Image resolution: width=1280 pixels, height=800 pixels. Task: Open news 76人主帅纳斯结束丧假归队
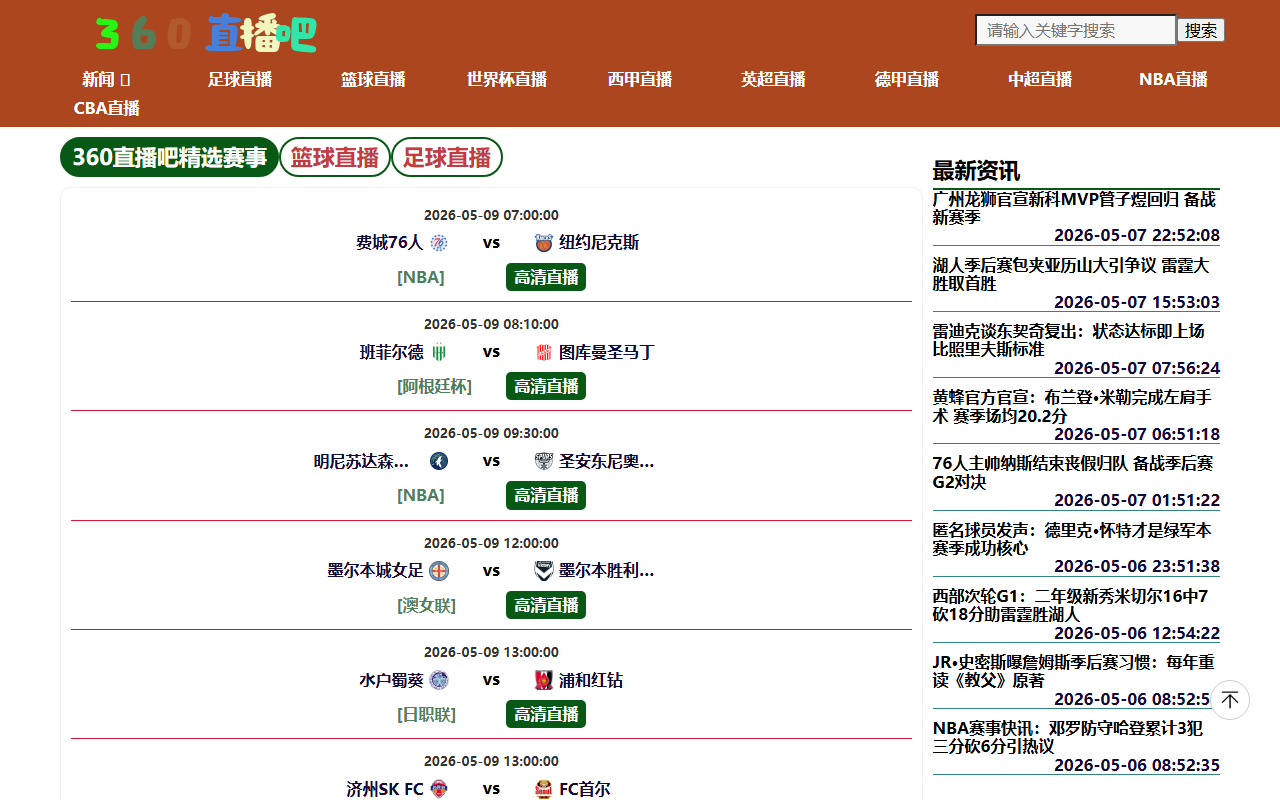coord(1074,473)
